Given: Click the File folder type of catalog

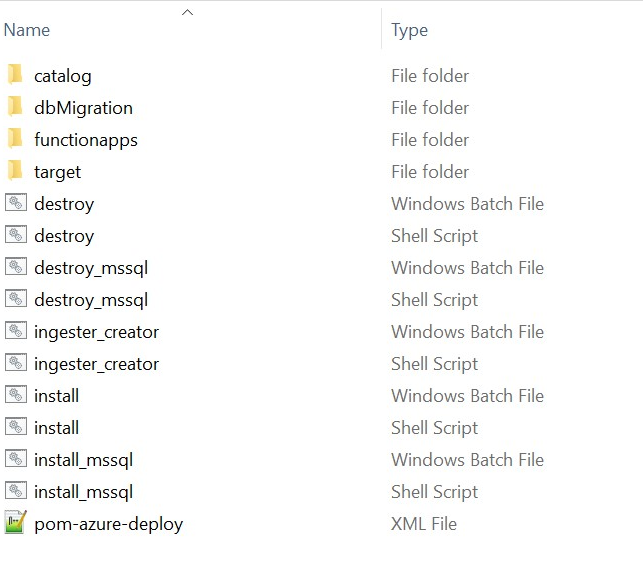Looking at the screenshot, I should (x=430, y=76).
